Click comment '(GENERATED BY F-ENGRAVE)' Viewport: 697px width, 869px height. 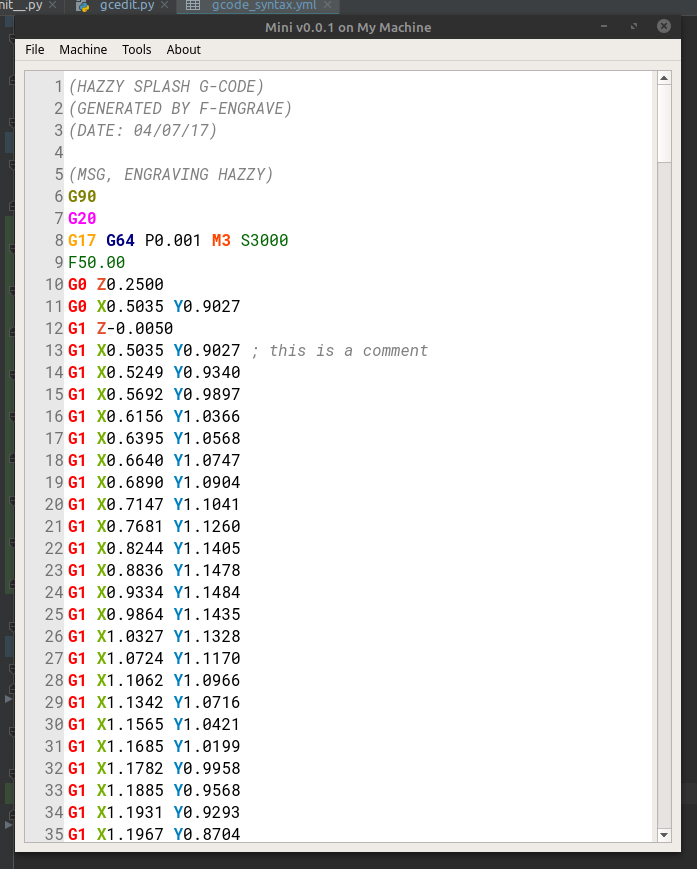point(180,109)
